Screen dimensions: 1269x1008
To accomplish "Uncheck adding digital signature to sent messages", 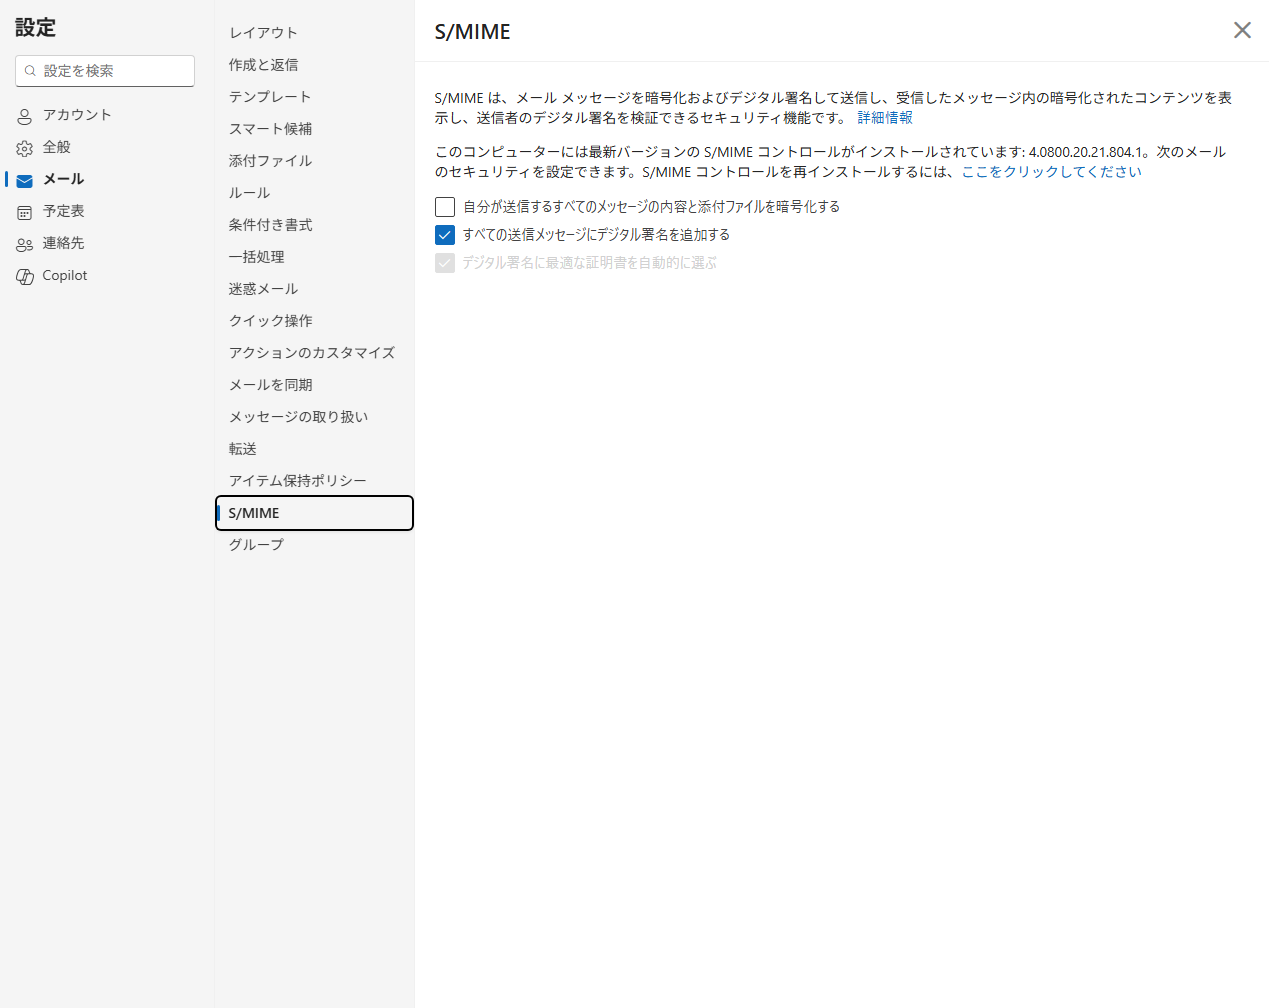I will (445, 235).
